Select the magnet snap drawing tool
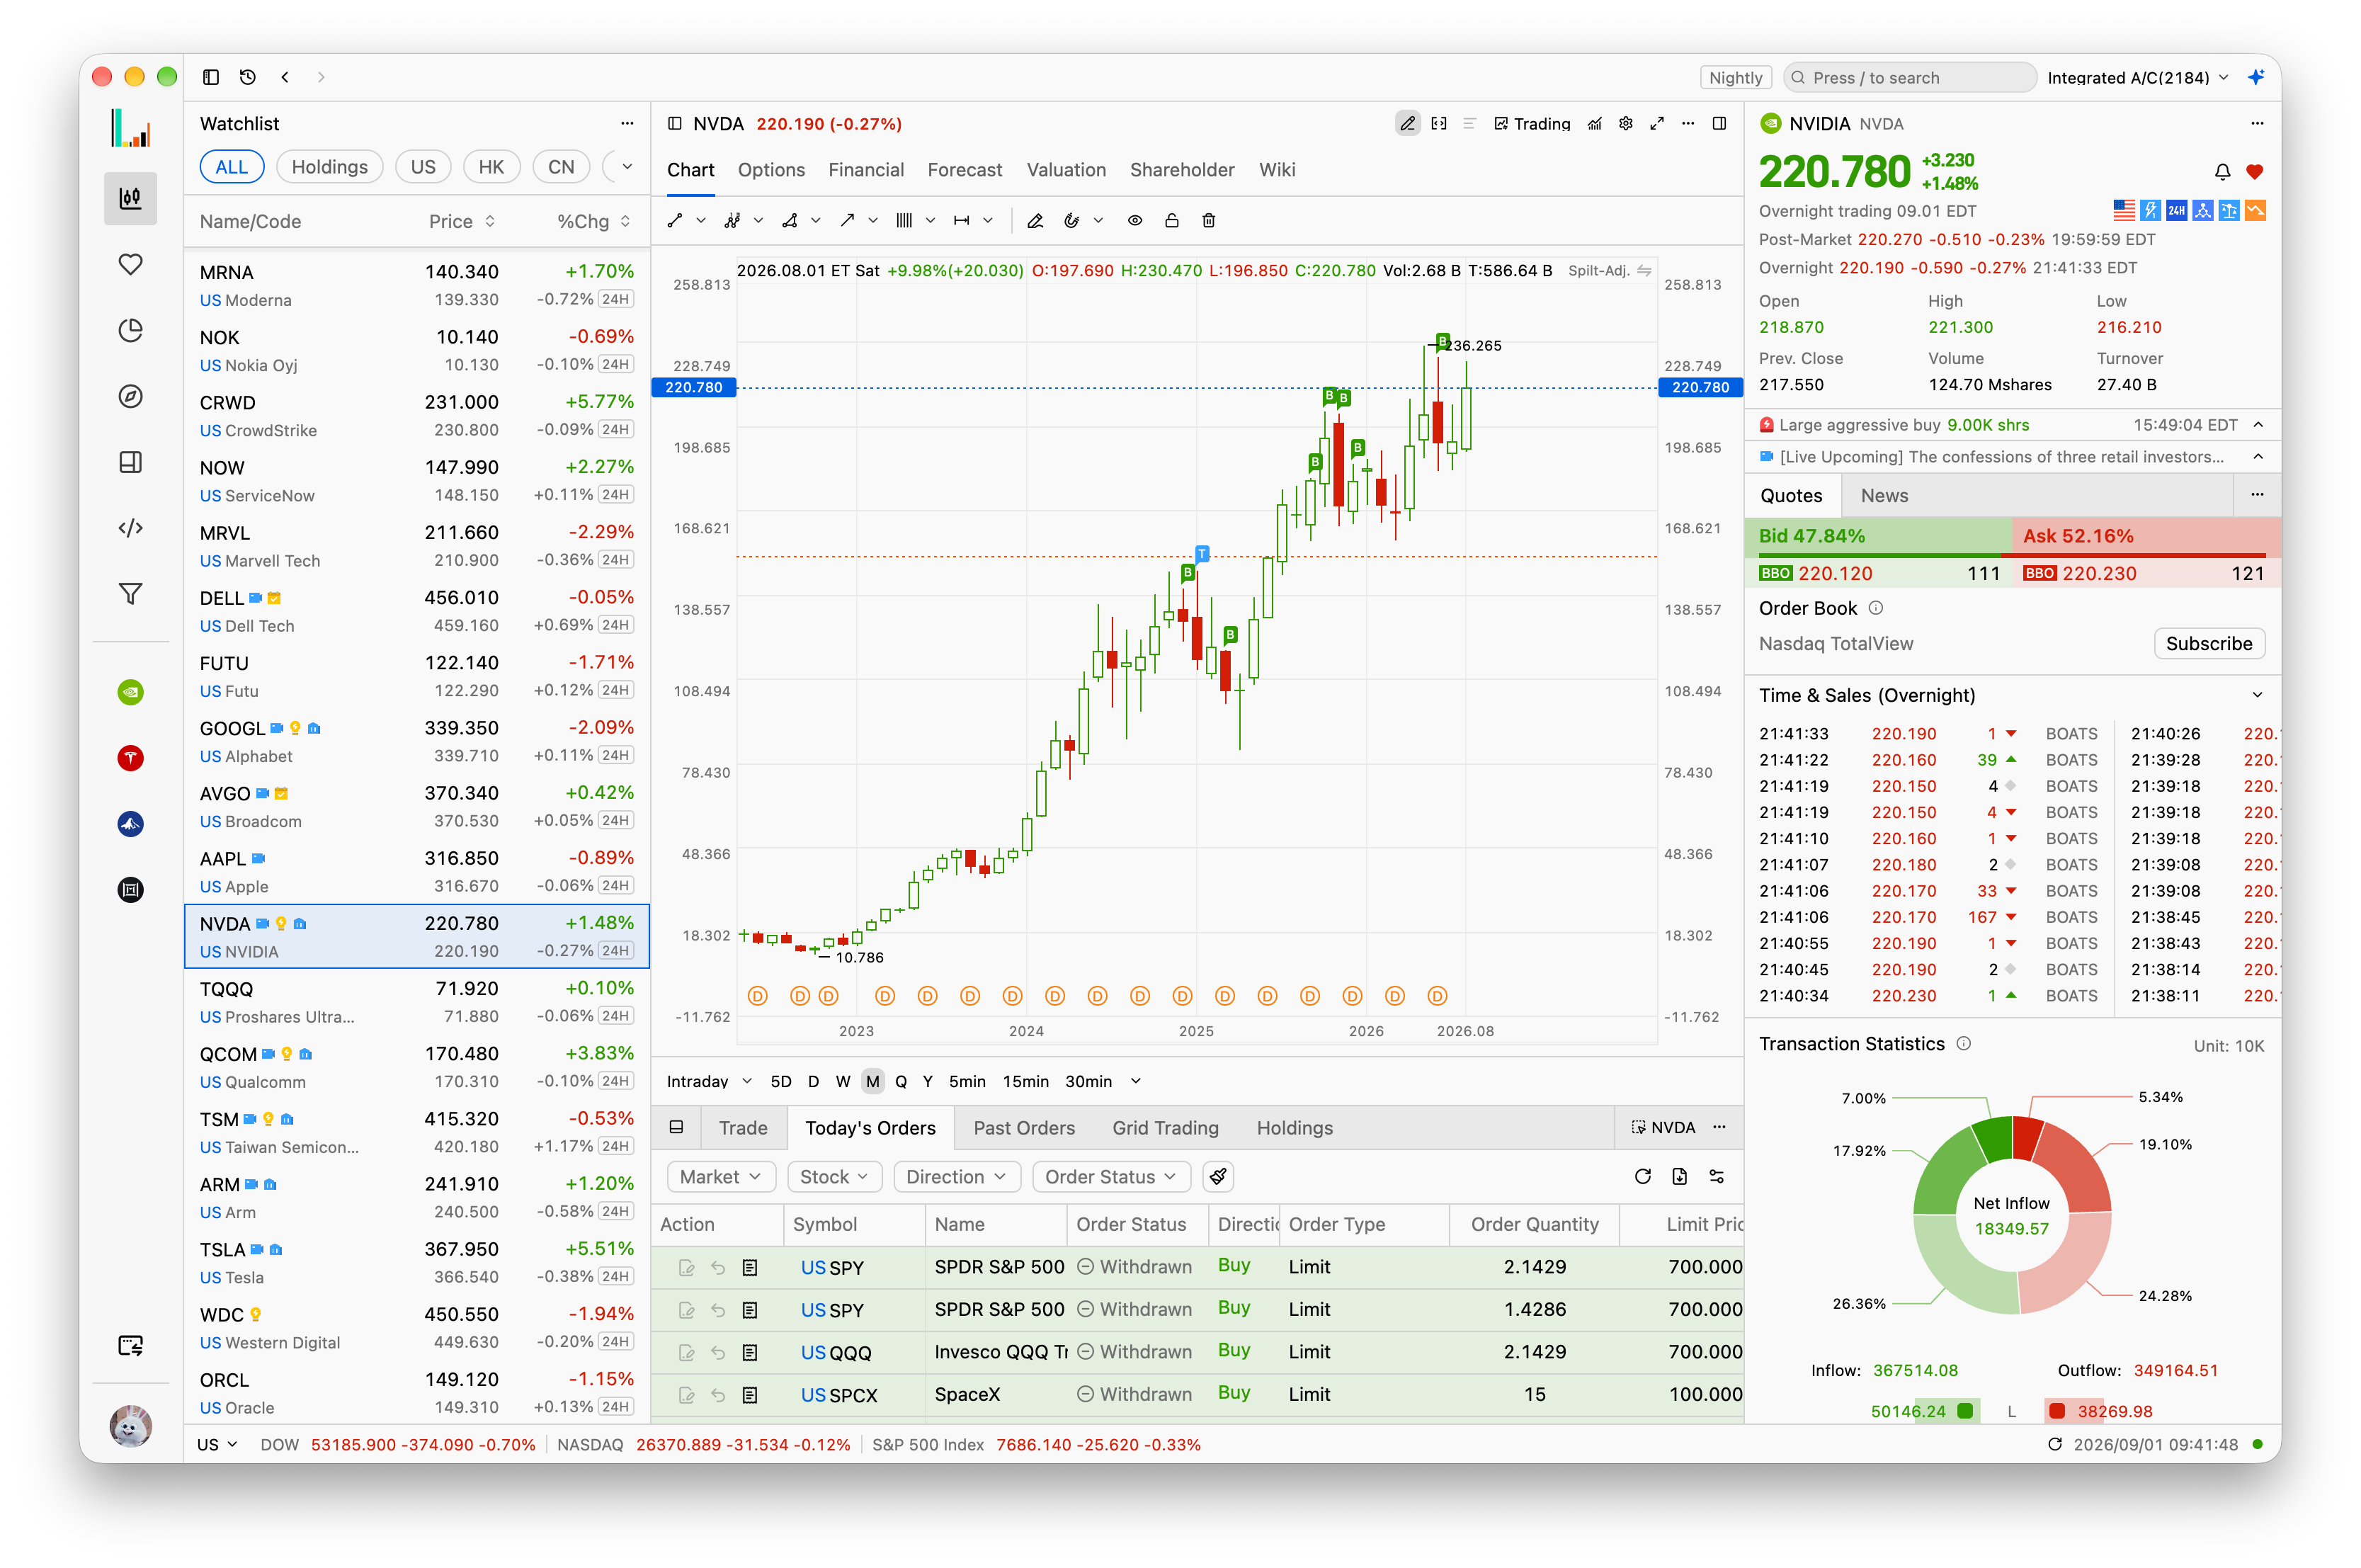This screenshot has width=2361, height=1568. (1071, 221)
